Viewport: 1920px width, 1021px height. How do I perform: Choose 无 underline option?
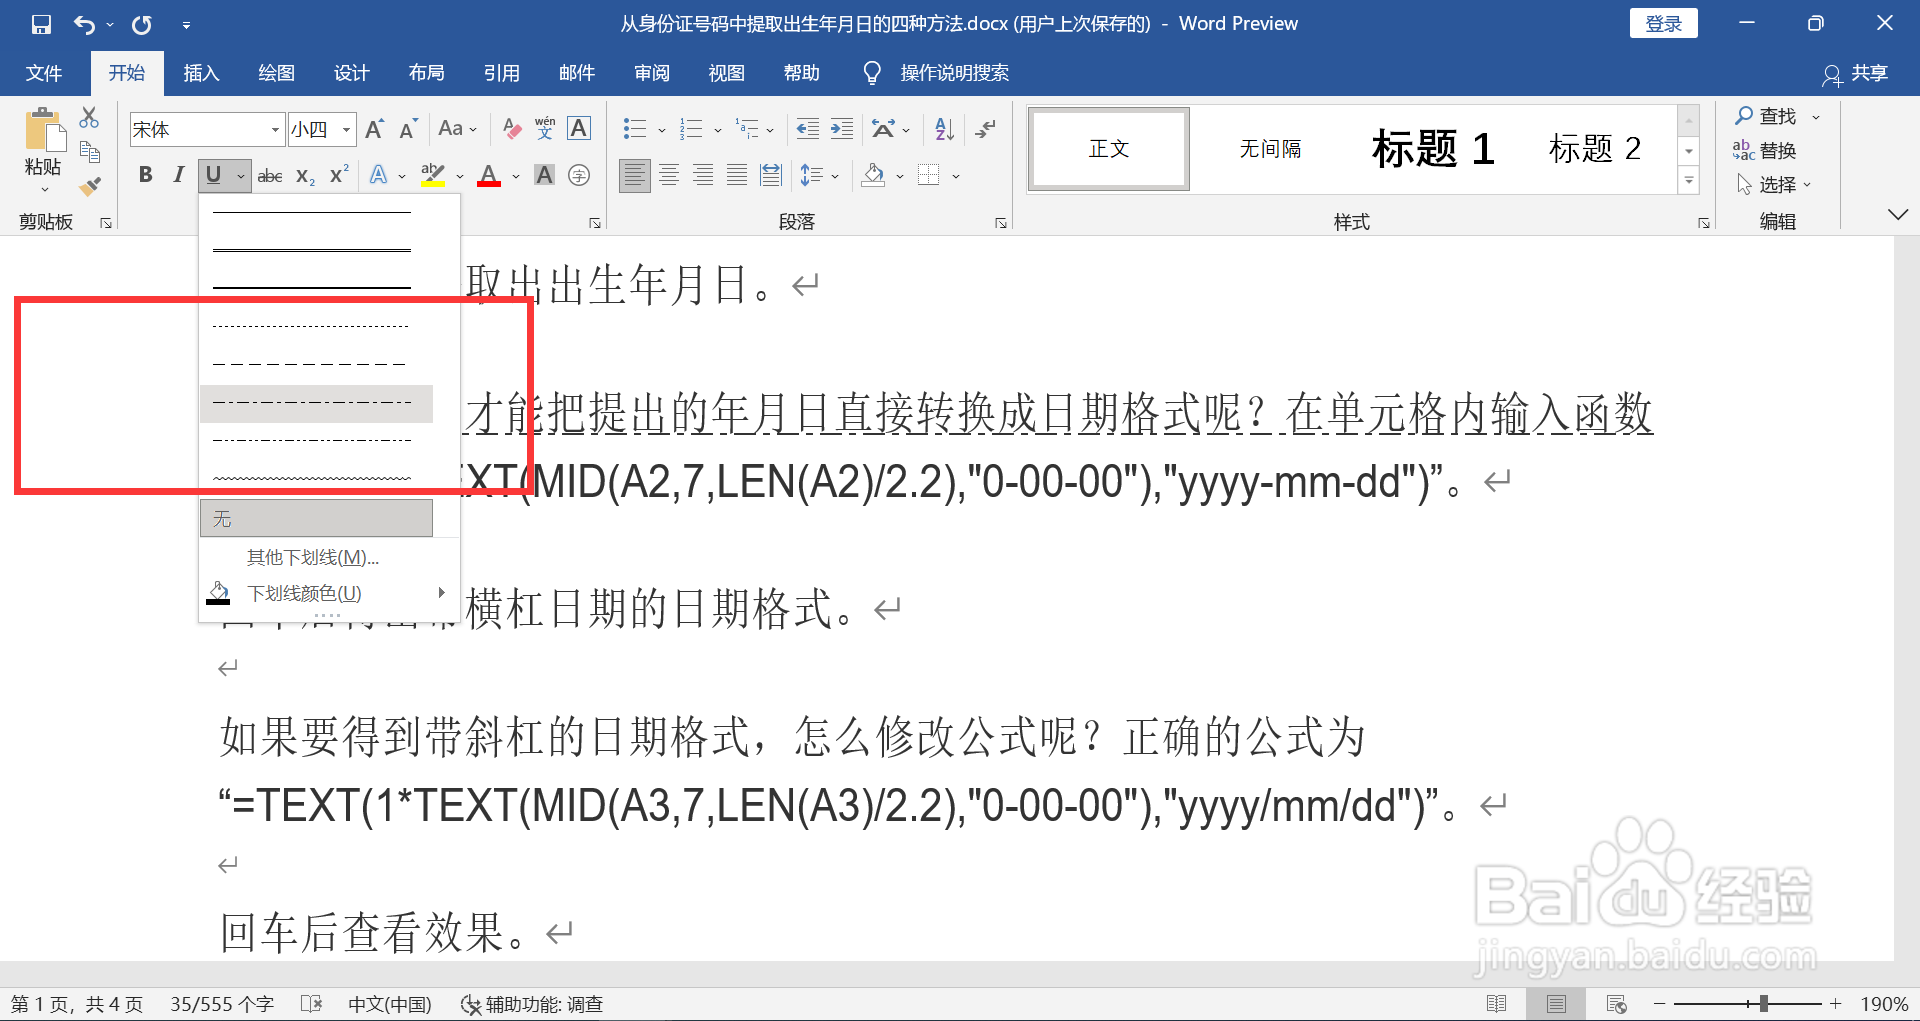[316, 519]
